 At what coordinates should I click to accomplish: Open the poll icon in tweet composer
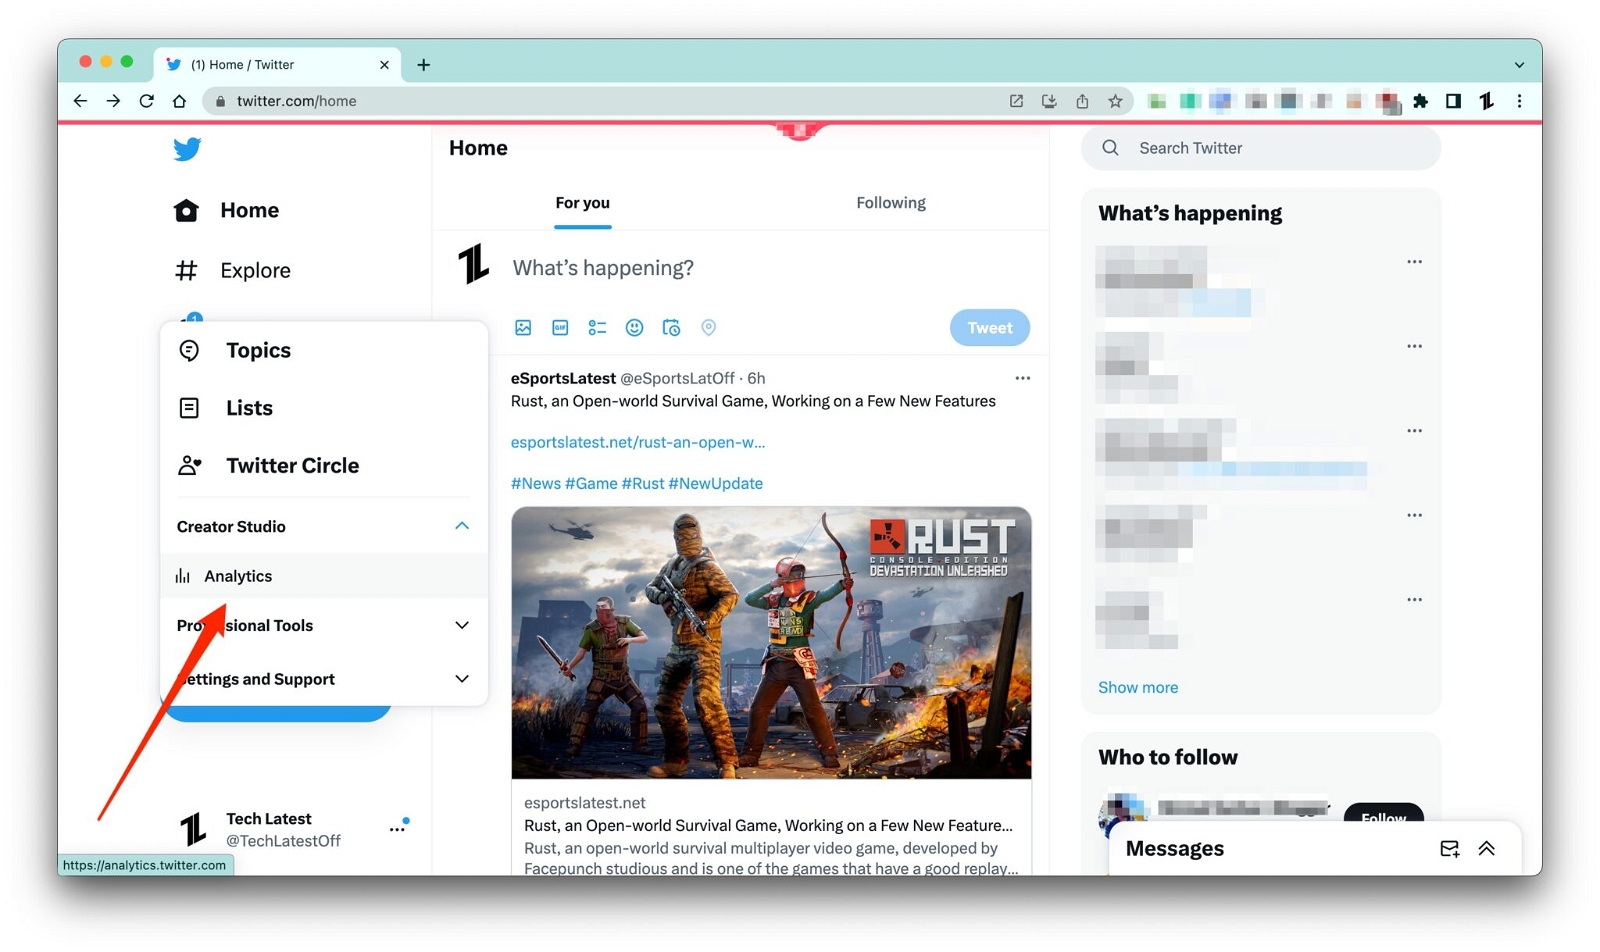point(597,328)
